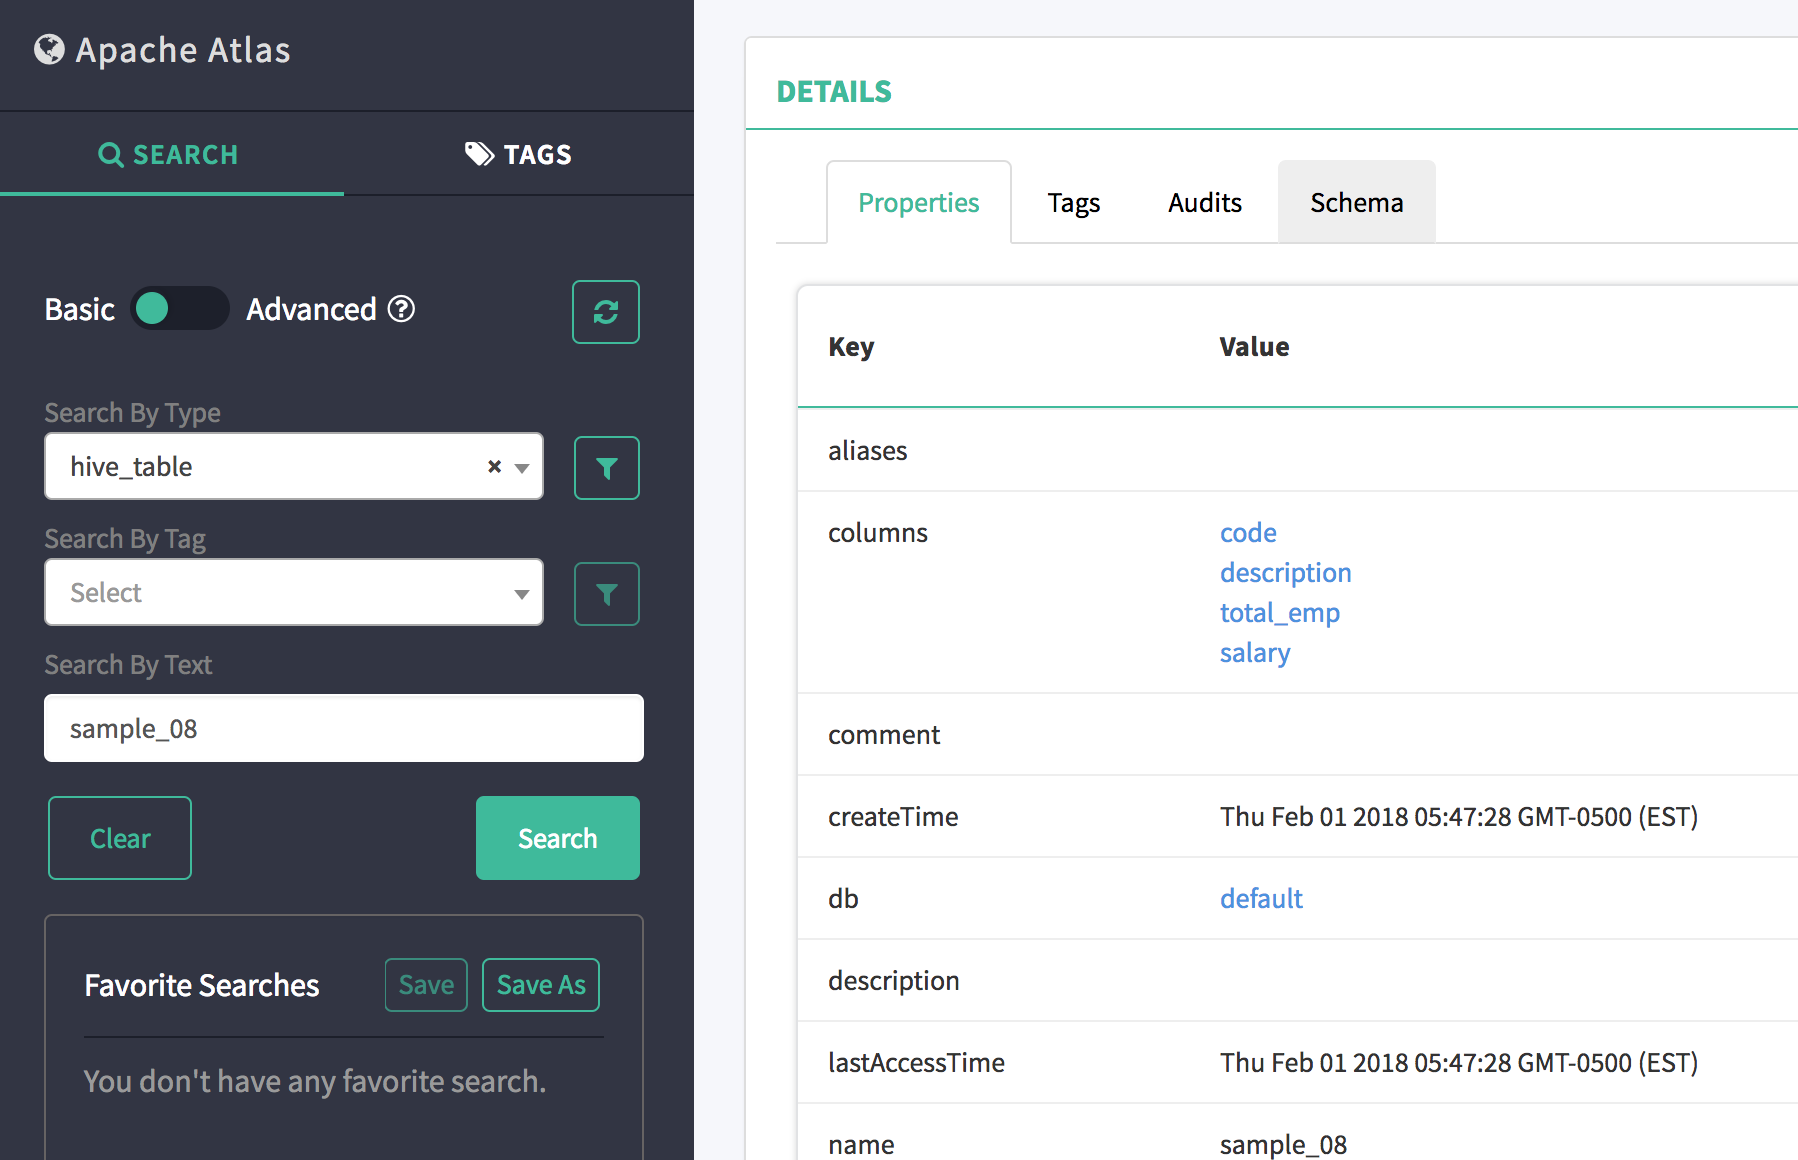Screen dimensions: 1798x1160
Task: Click the lastAccessTime key cell
Action: click(916, 1062)
